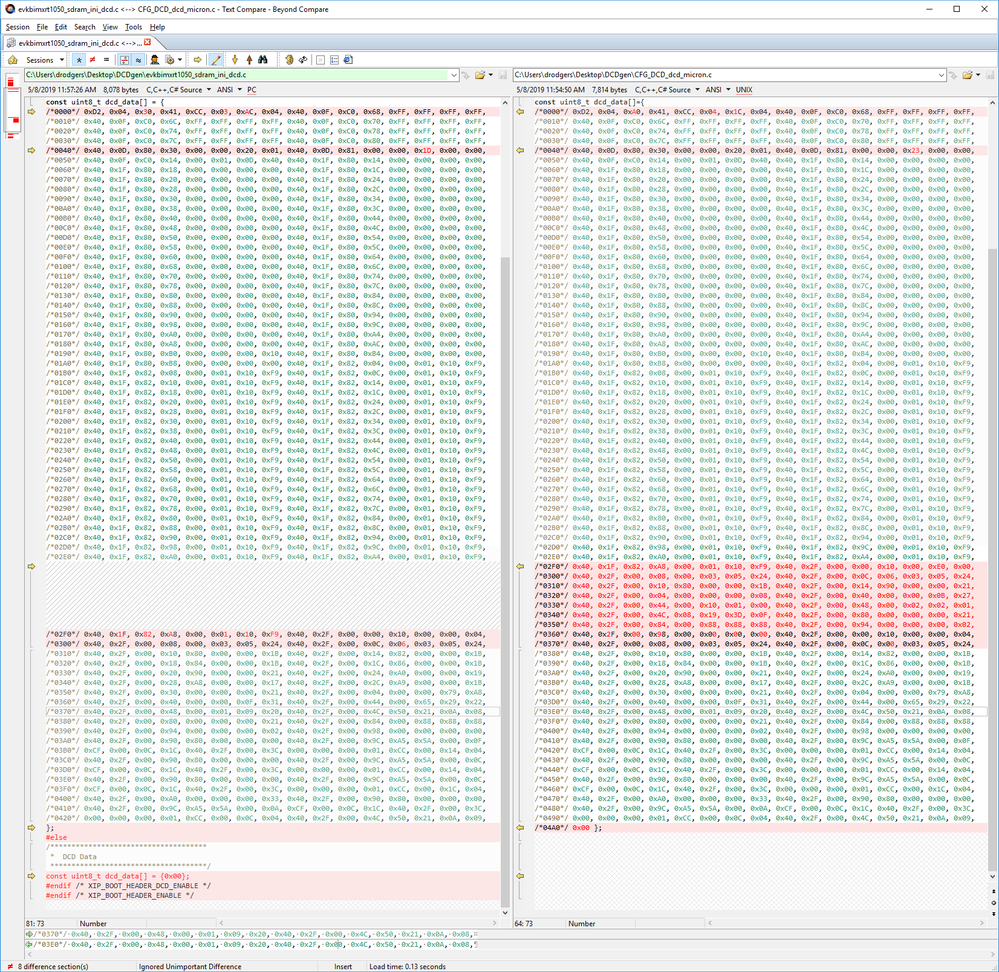Click the list-view toolbar icon
The height and width of the screenshot is (972, 999).
tap(334, 60)
